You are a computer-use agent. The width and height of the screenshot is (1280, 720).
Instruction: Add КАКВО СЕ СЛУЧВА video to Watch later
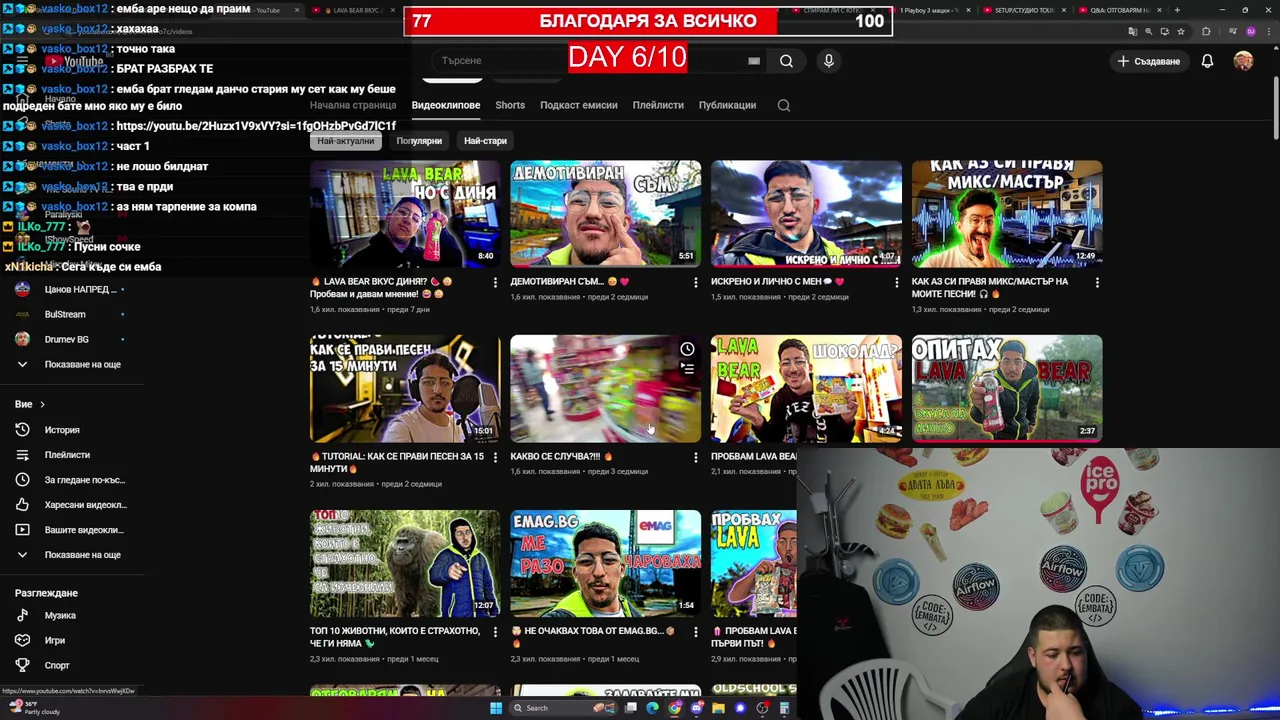click(x=687, y=349)
